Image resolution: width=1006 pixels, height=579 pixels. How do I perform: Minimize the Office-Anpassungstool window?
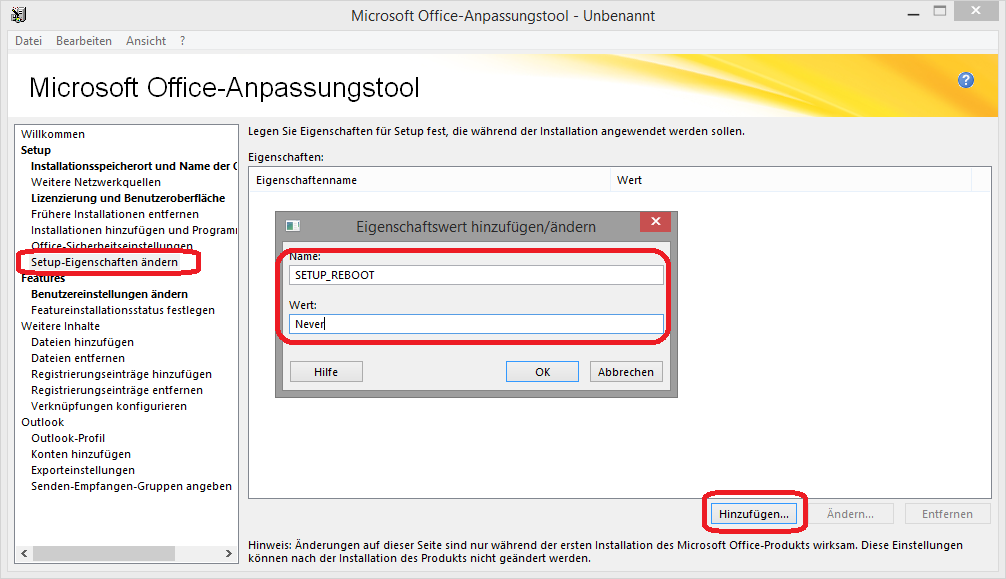coord(914,13)
